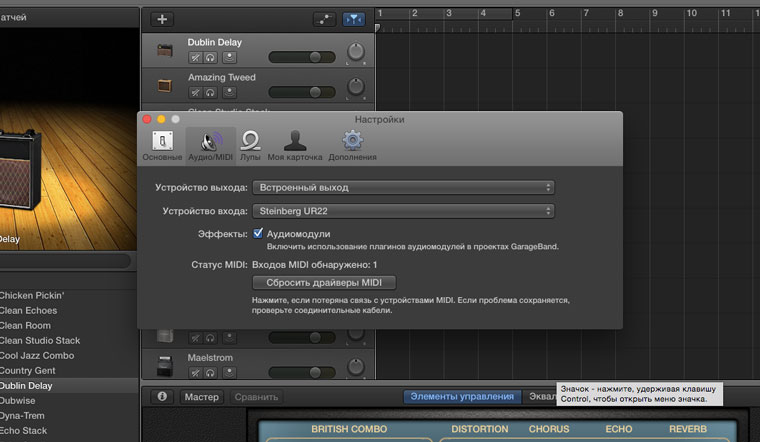Click the DISTORTION section label on amp

tap(479, 429)
